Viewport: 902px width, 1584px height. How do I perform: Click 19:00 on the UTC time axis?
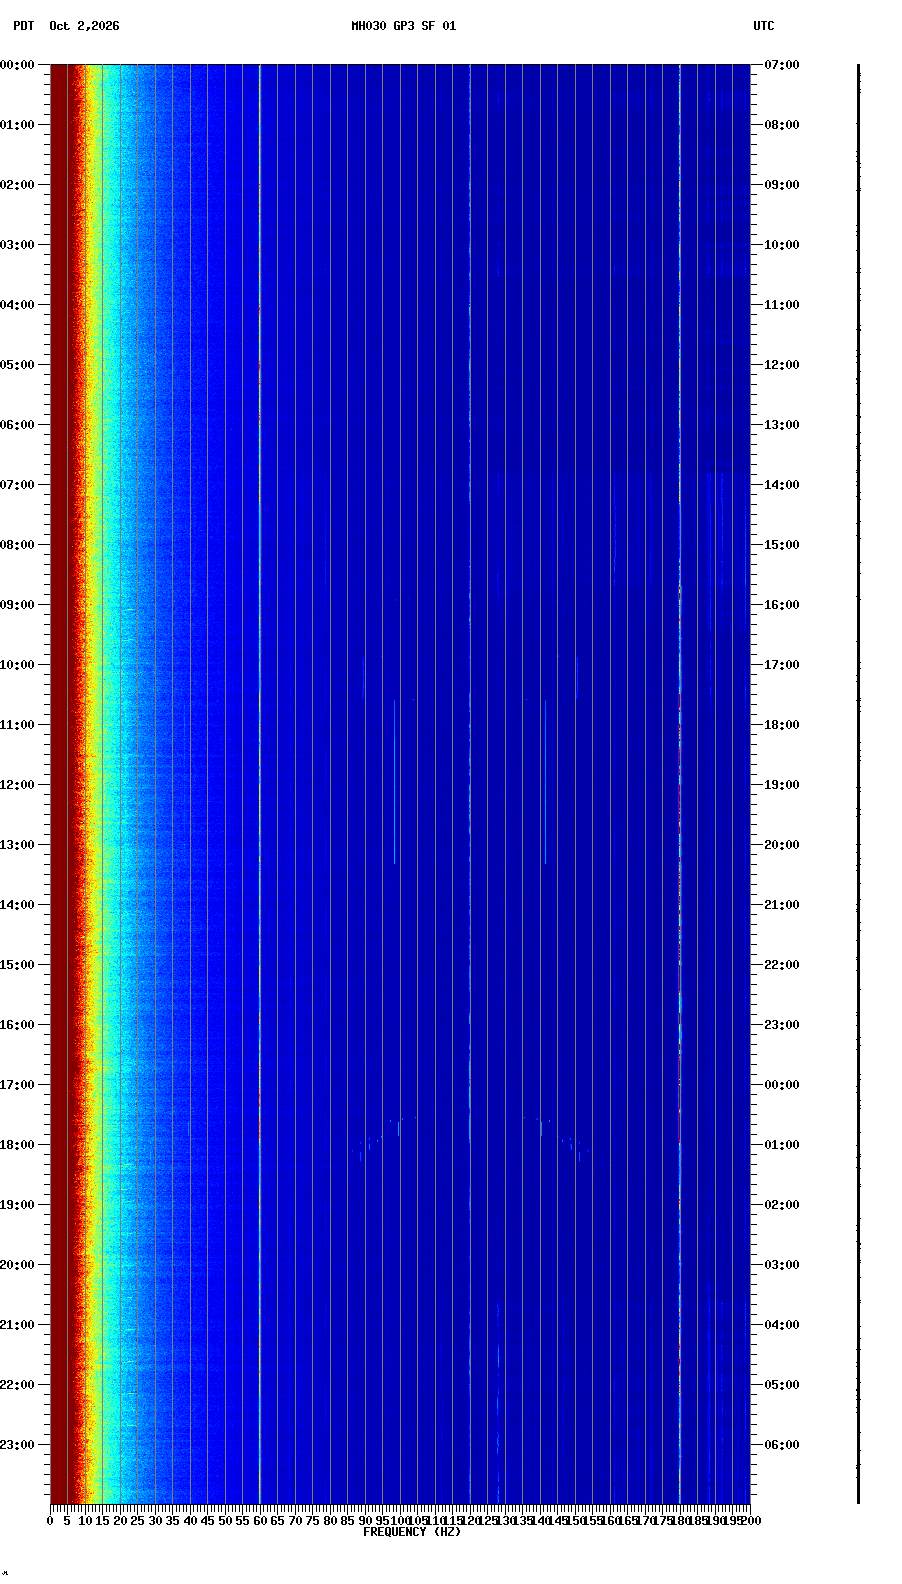tap(782, 785)
